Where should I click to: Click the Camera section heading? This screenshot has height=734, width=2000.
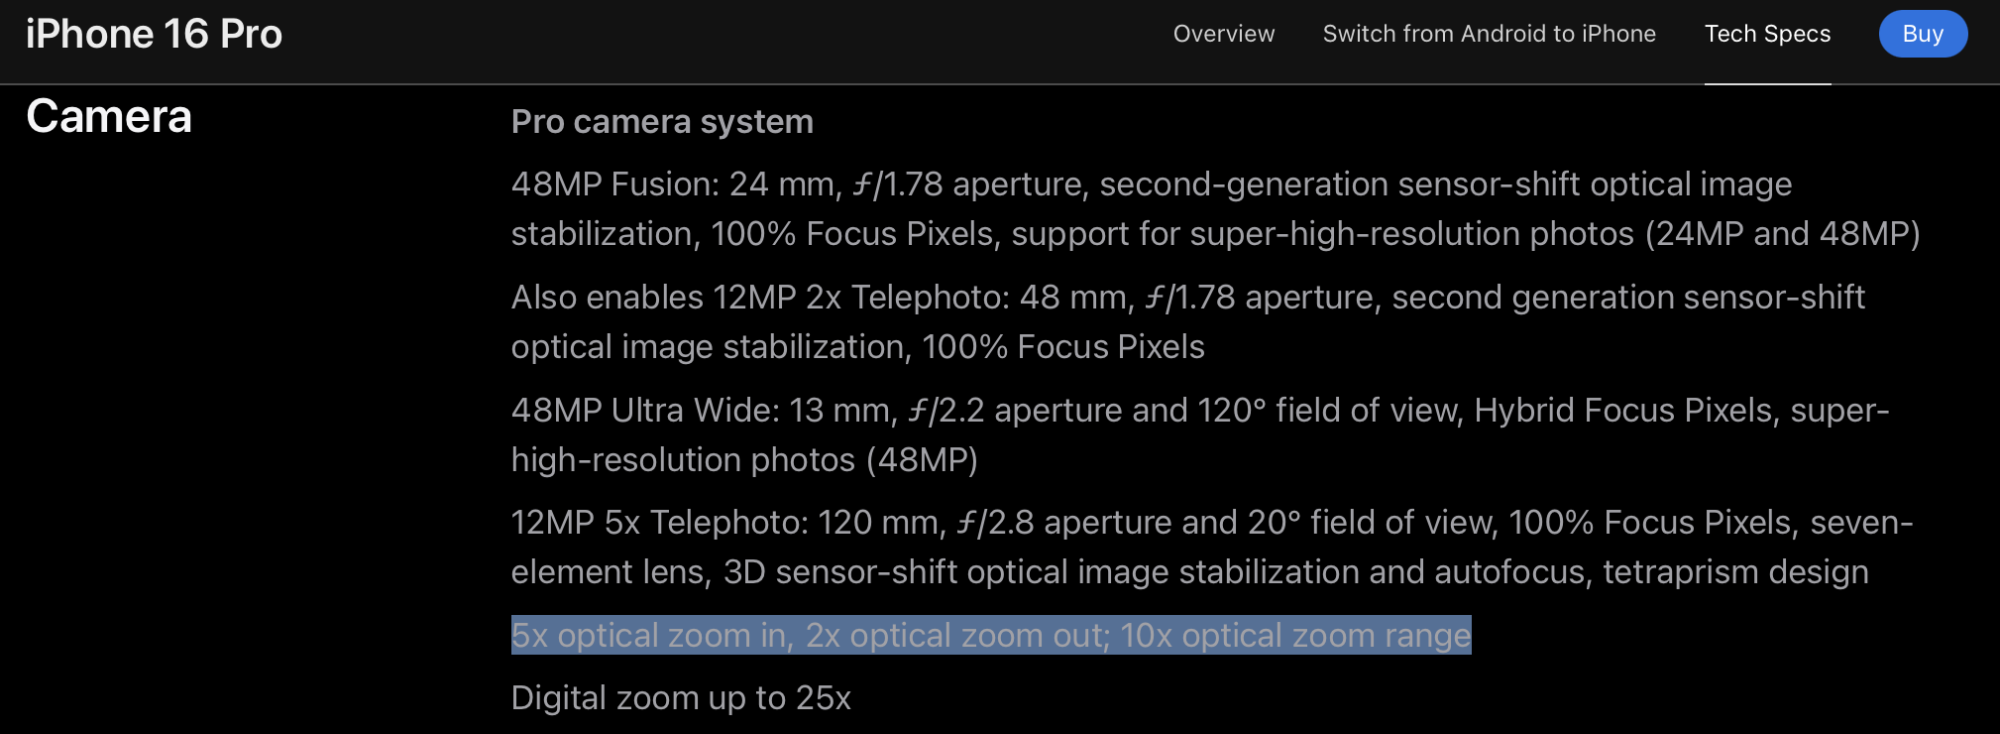click(x=109, y=117)
